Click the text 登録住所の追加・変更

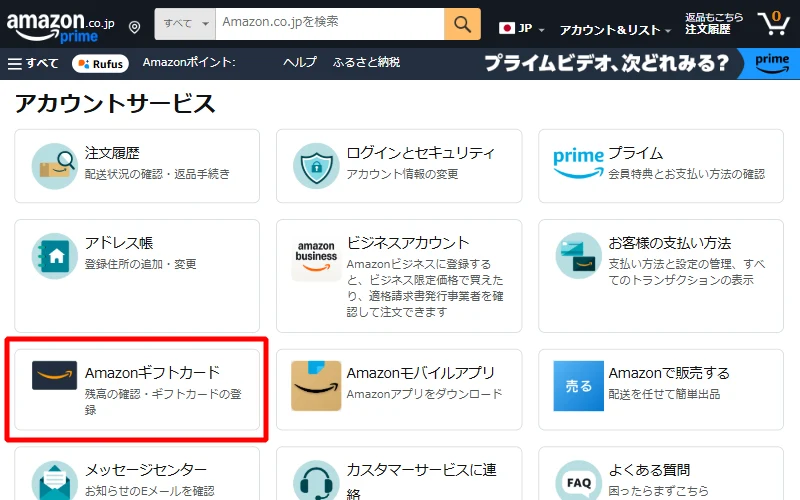[140, 264]
